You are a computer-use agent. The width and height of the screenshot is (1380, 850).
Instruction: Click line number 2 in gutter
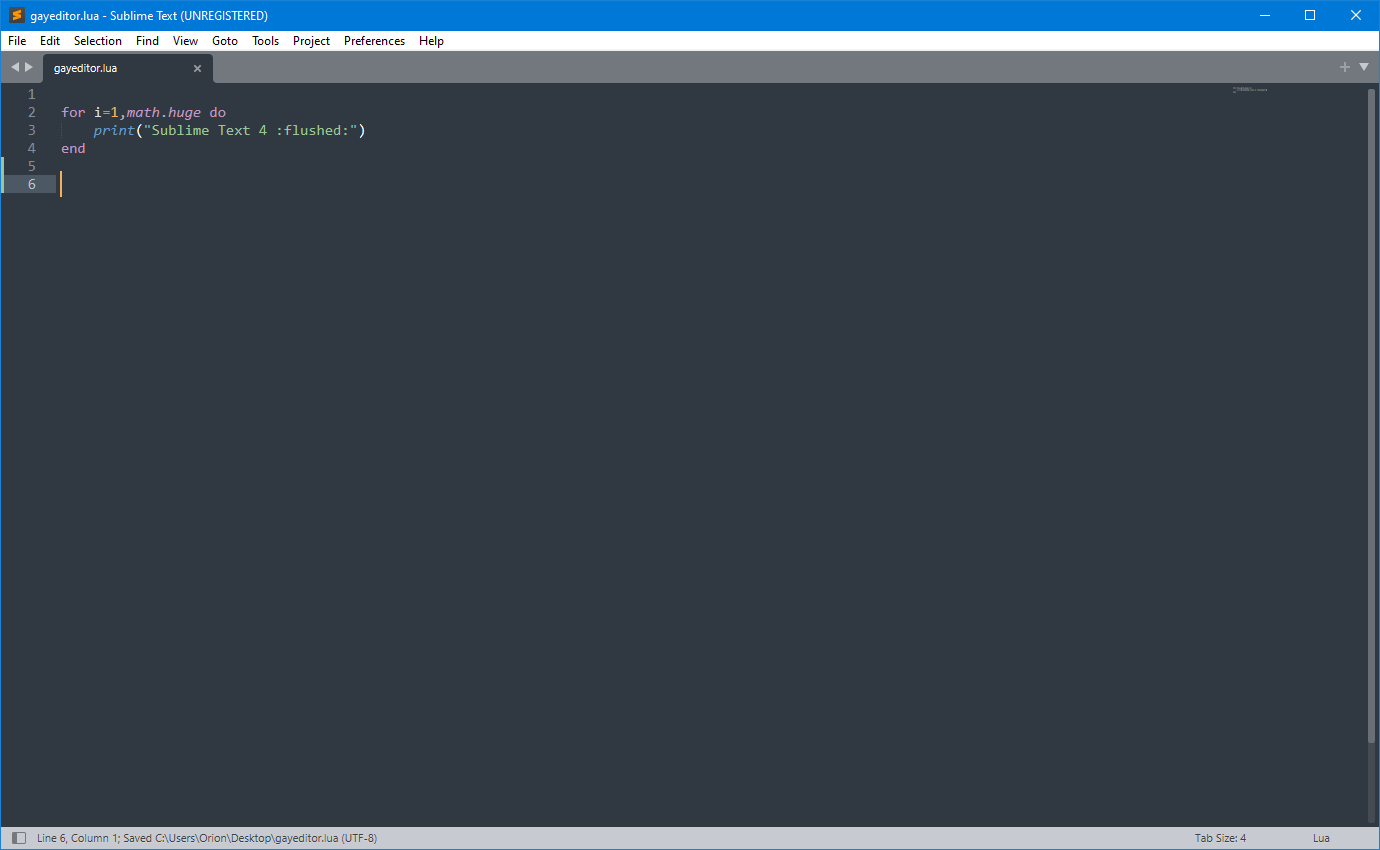31,112
